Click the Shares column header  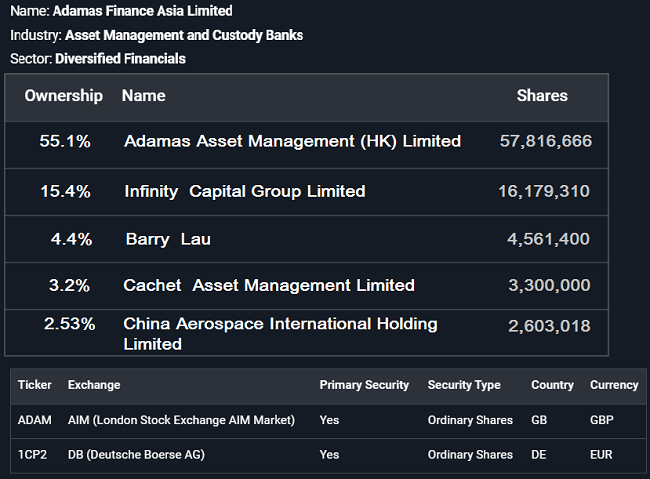click(542, 96)
